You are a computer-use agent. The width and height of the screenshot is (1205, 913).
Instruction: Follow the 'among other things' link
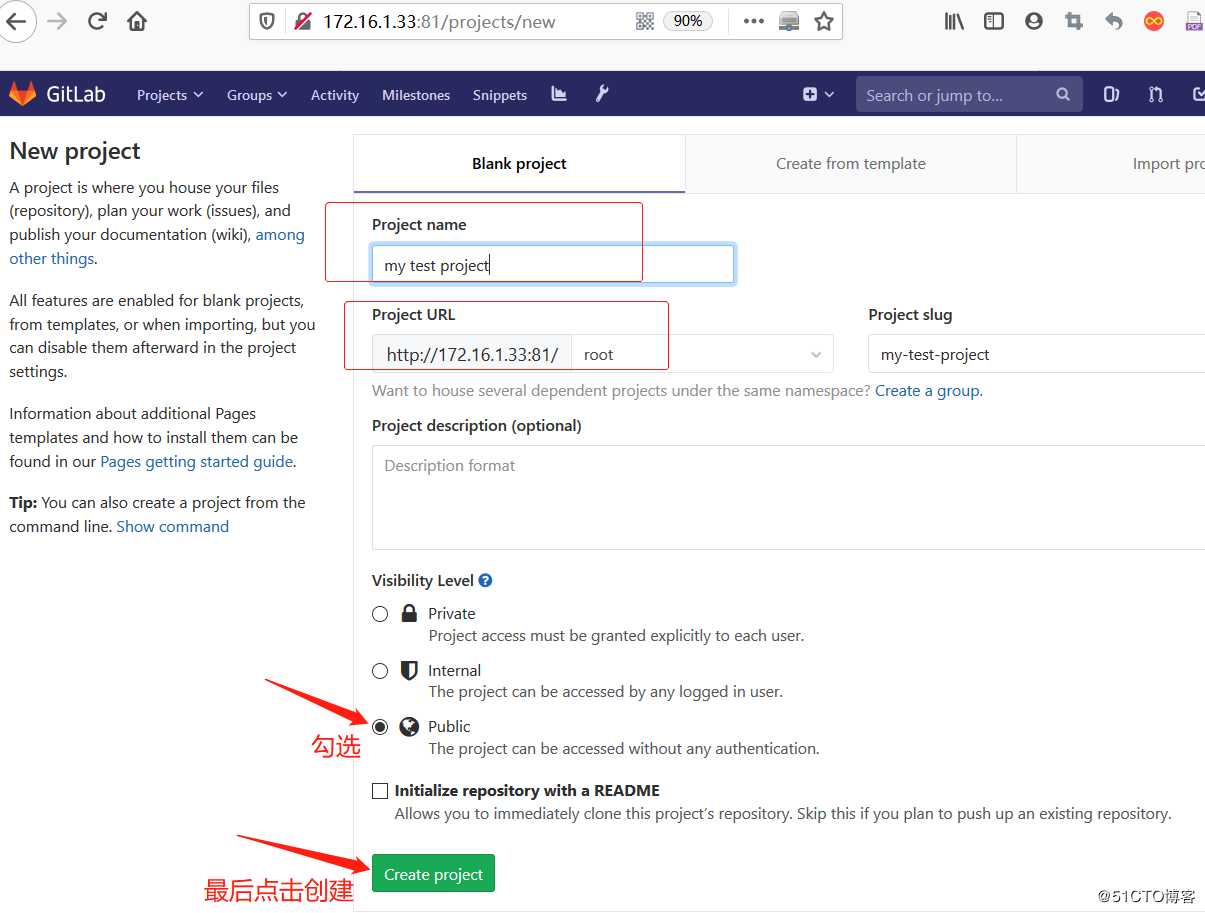pyautogui.click(x=157, y=246)
